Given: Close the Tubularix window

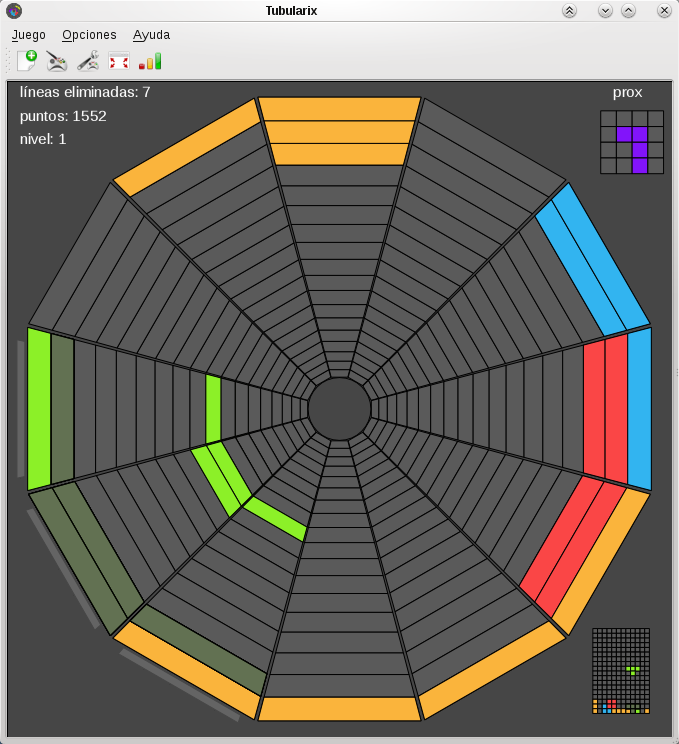Looking at the screenshot, I should pyautogui.click(x=664, y=10).
